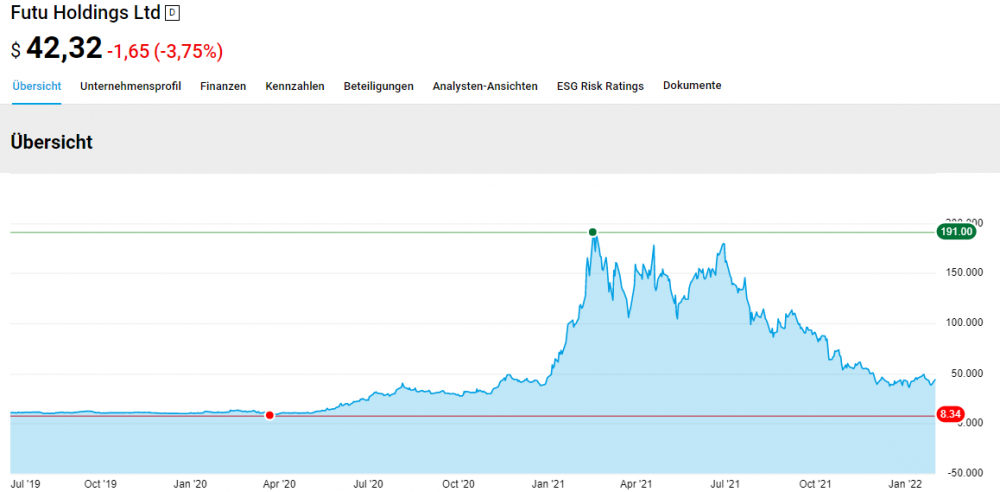Click the 50.000 y-axis value
This screenshot has height=492, width=1000.
click(966, 373)
